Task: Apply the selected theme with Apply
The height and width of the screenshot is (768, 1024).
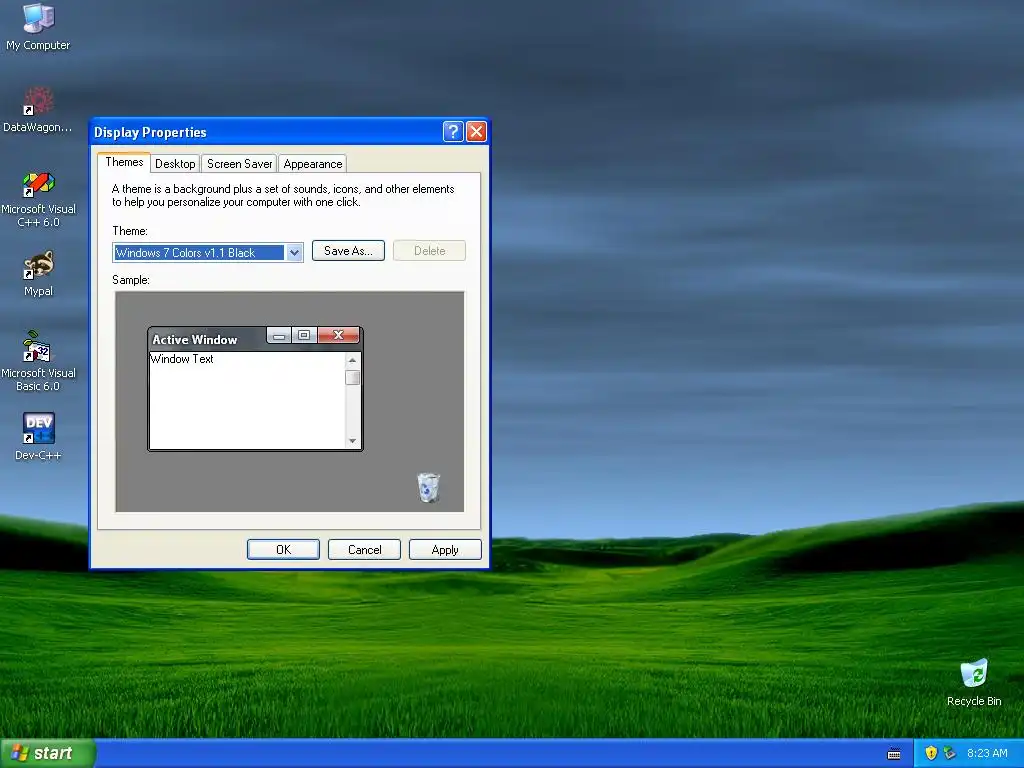Action: [x=445, y=550]
